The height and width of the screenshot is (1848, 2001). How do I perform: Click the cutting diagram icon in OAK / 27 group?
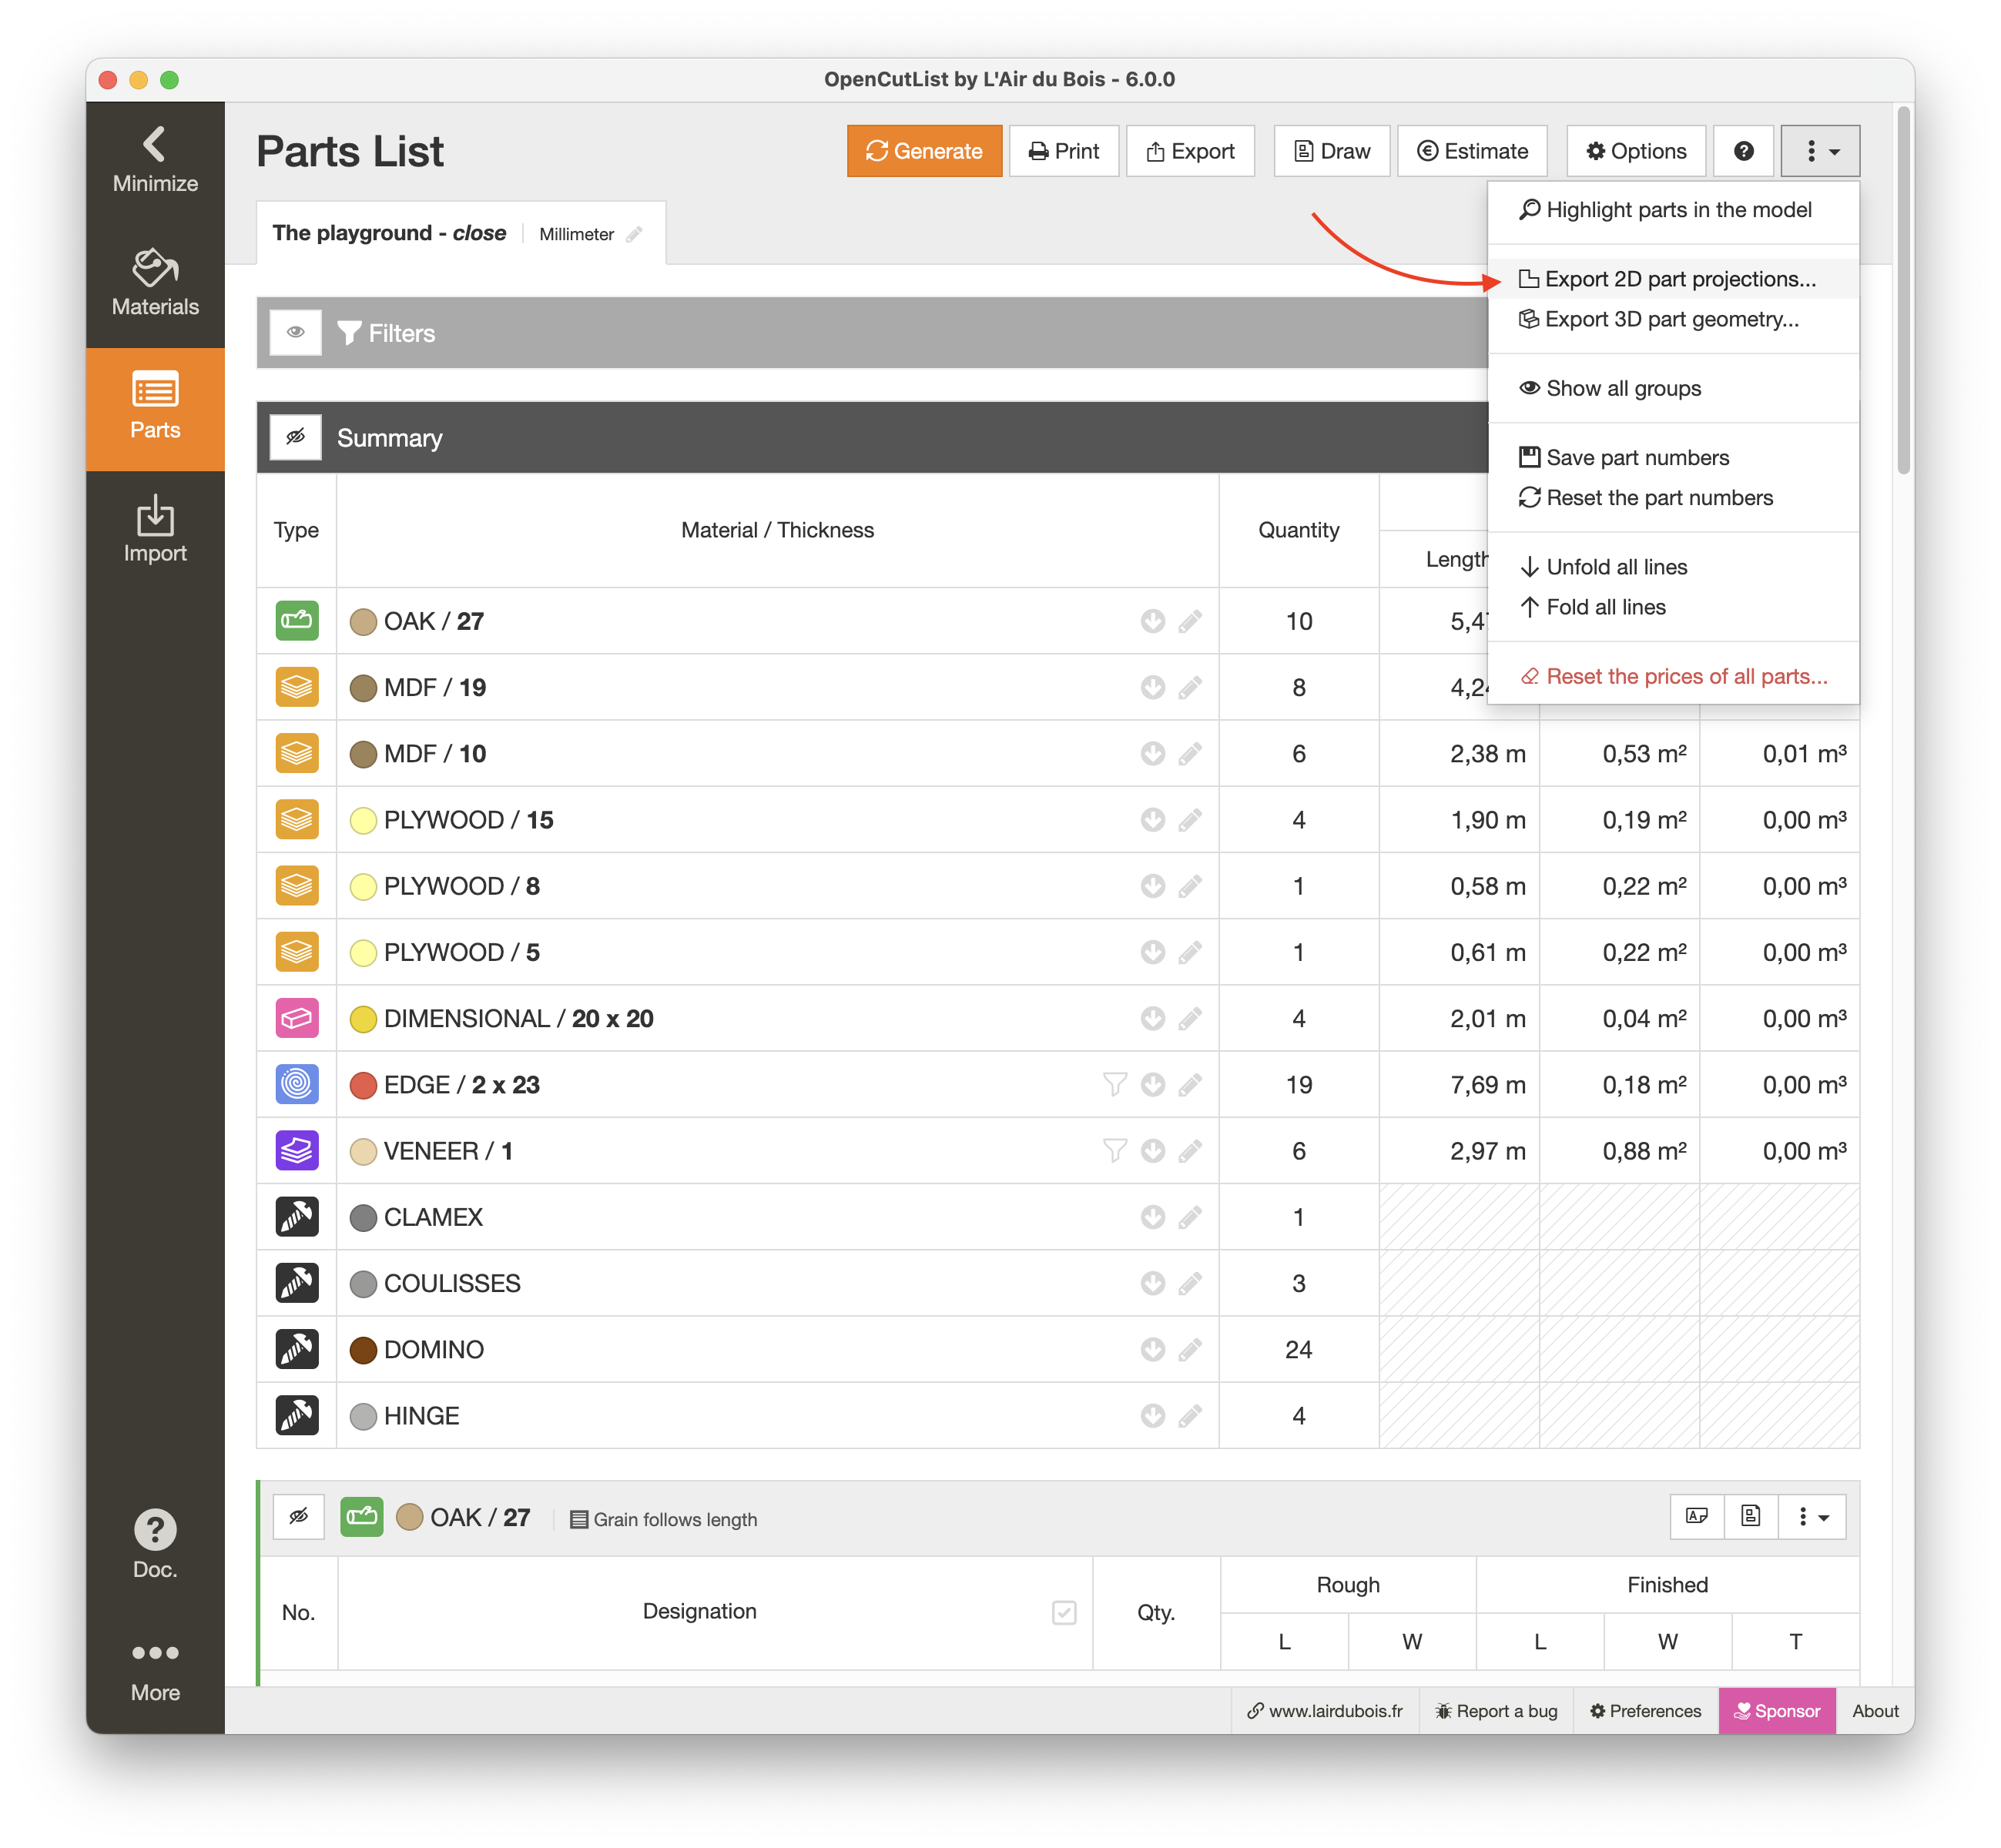tap(1750, 1516)
